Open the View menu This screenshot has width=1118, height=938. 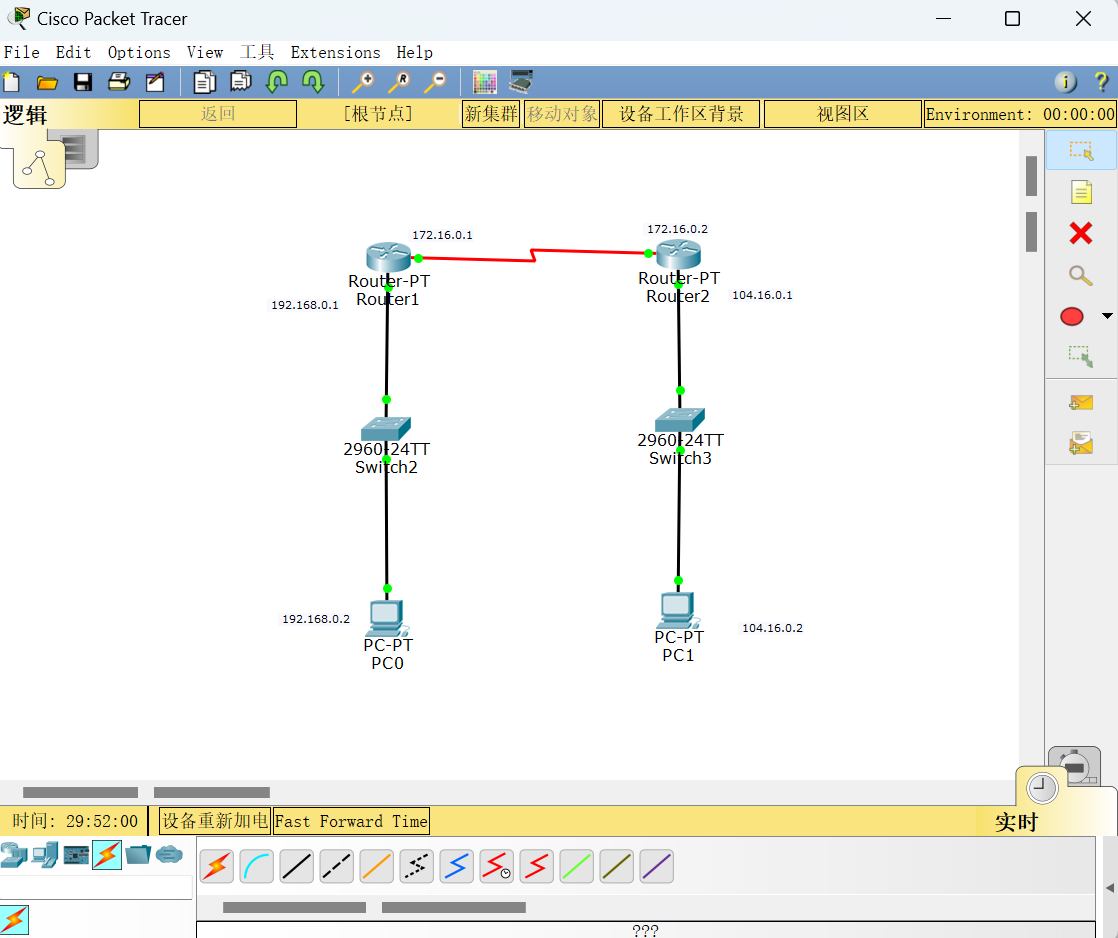pyautogui.click(x=205, y=53)
